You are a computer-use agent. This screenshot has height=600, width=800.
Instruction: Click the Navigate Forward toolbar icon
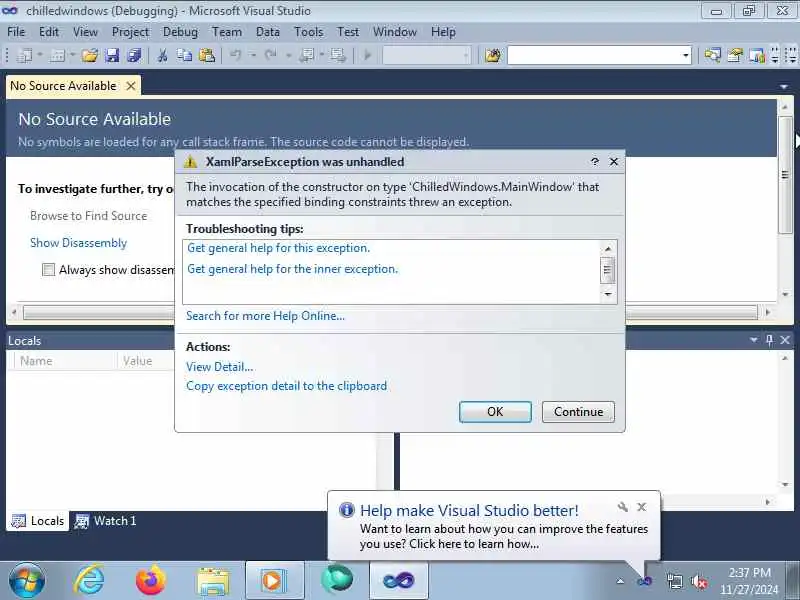[338, 55]
